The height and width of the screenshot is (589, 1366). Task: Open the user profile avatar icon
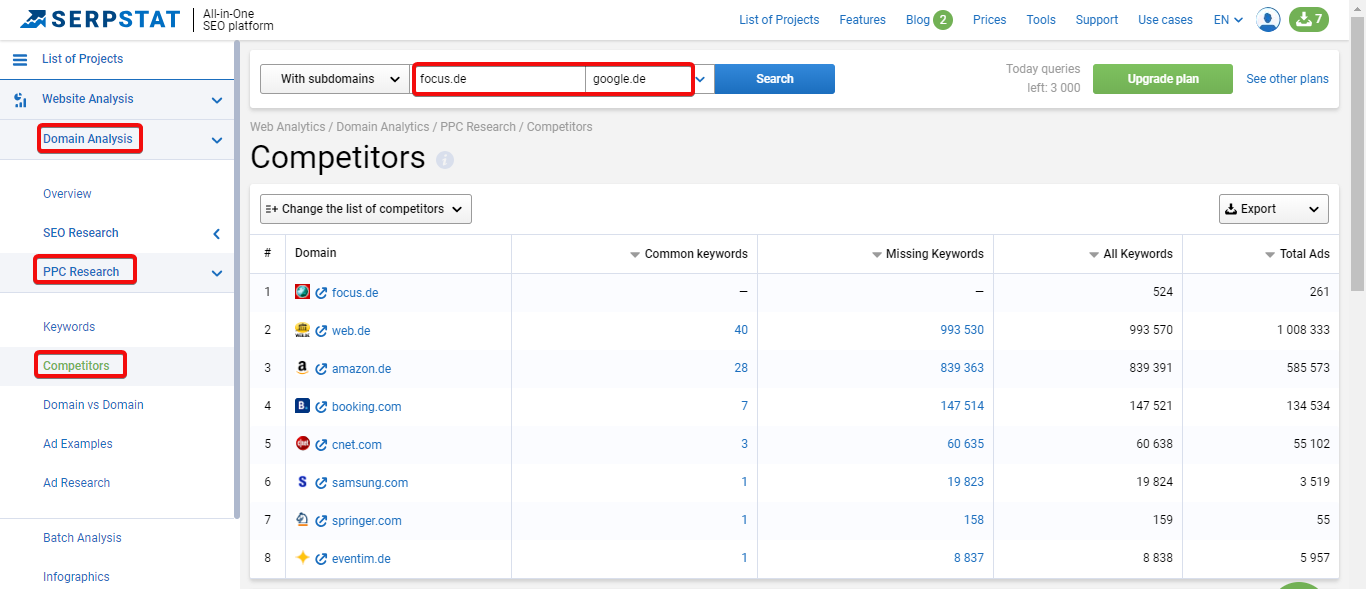pyautogui.click(x=1268, y=19)
